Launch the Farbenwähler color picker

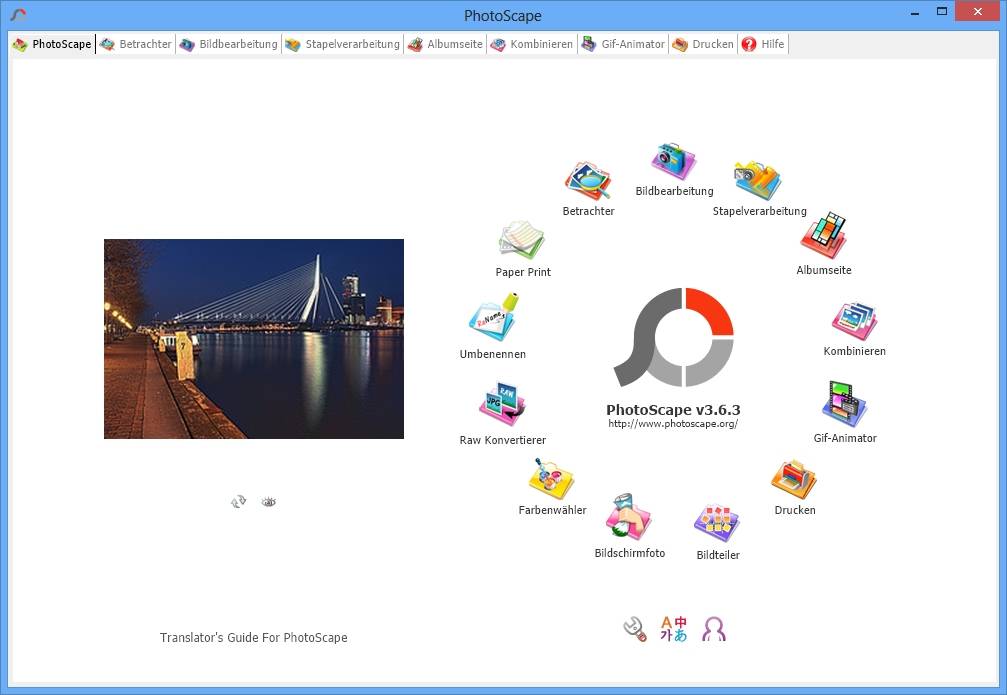click(x=551, y=480)
